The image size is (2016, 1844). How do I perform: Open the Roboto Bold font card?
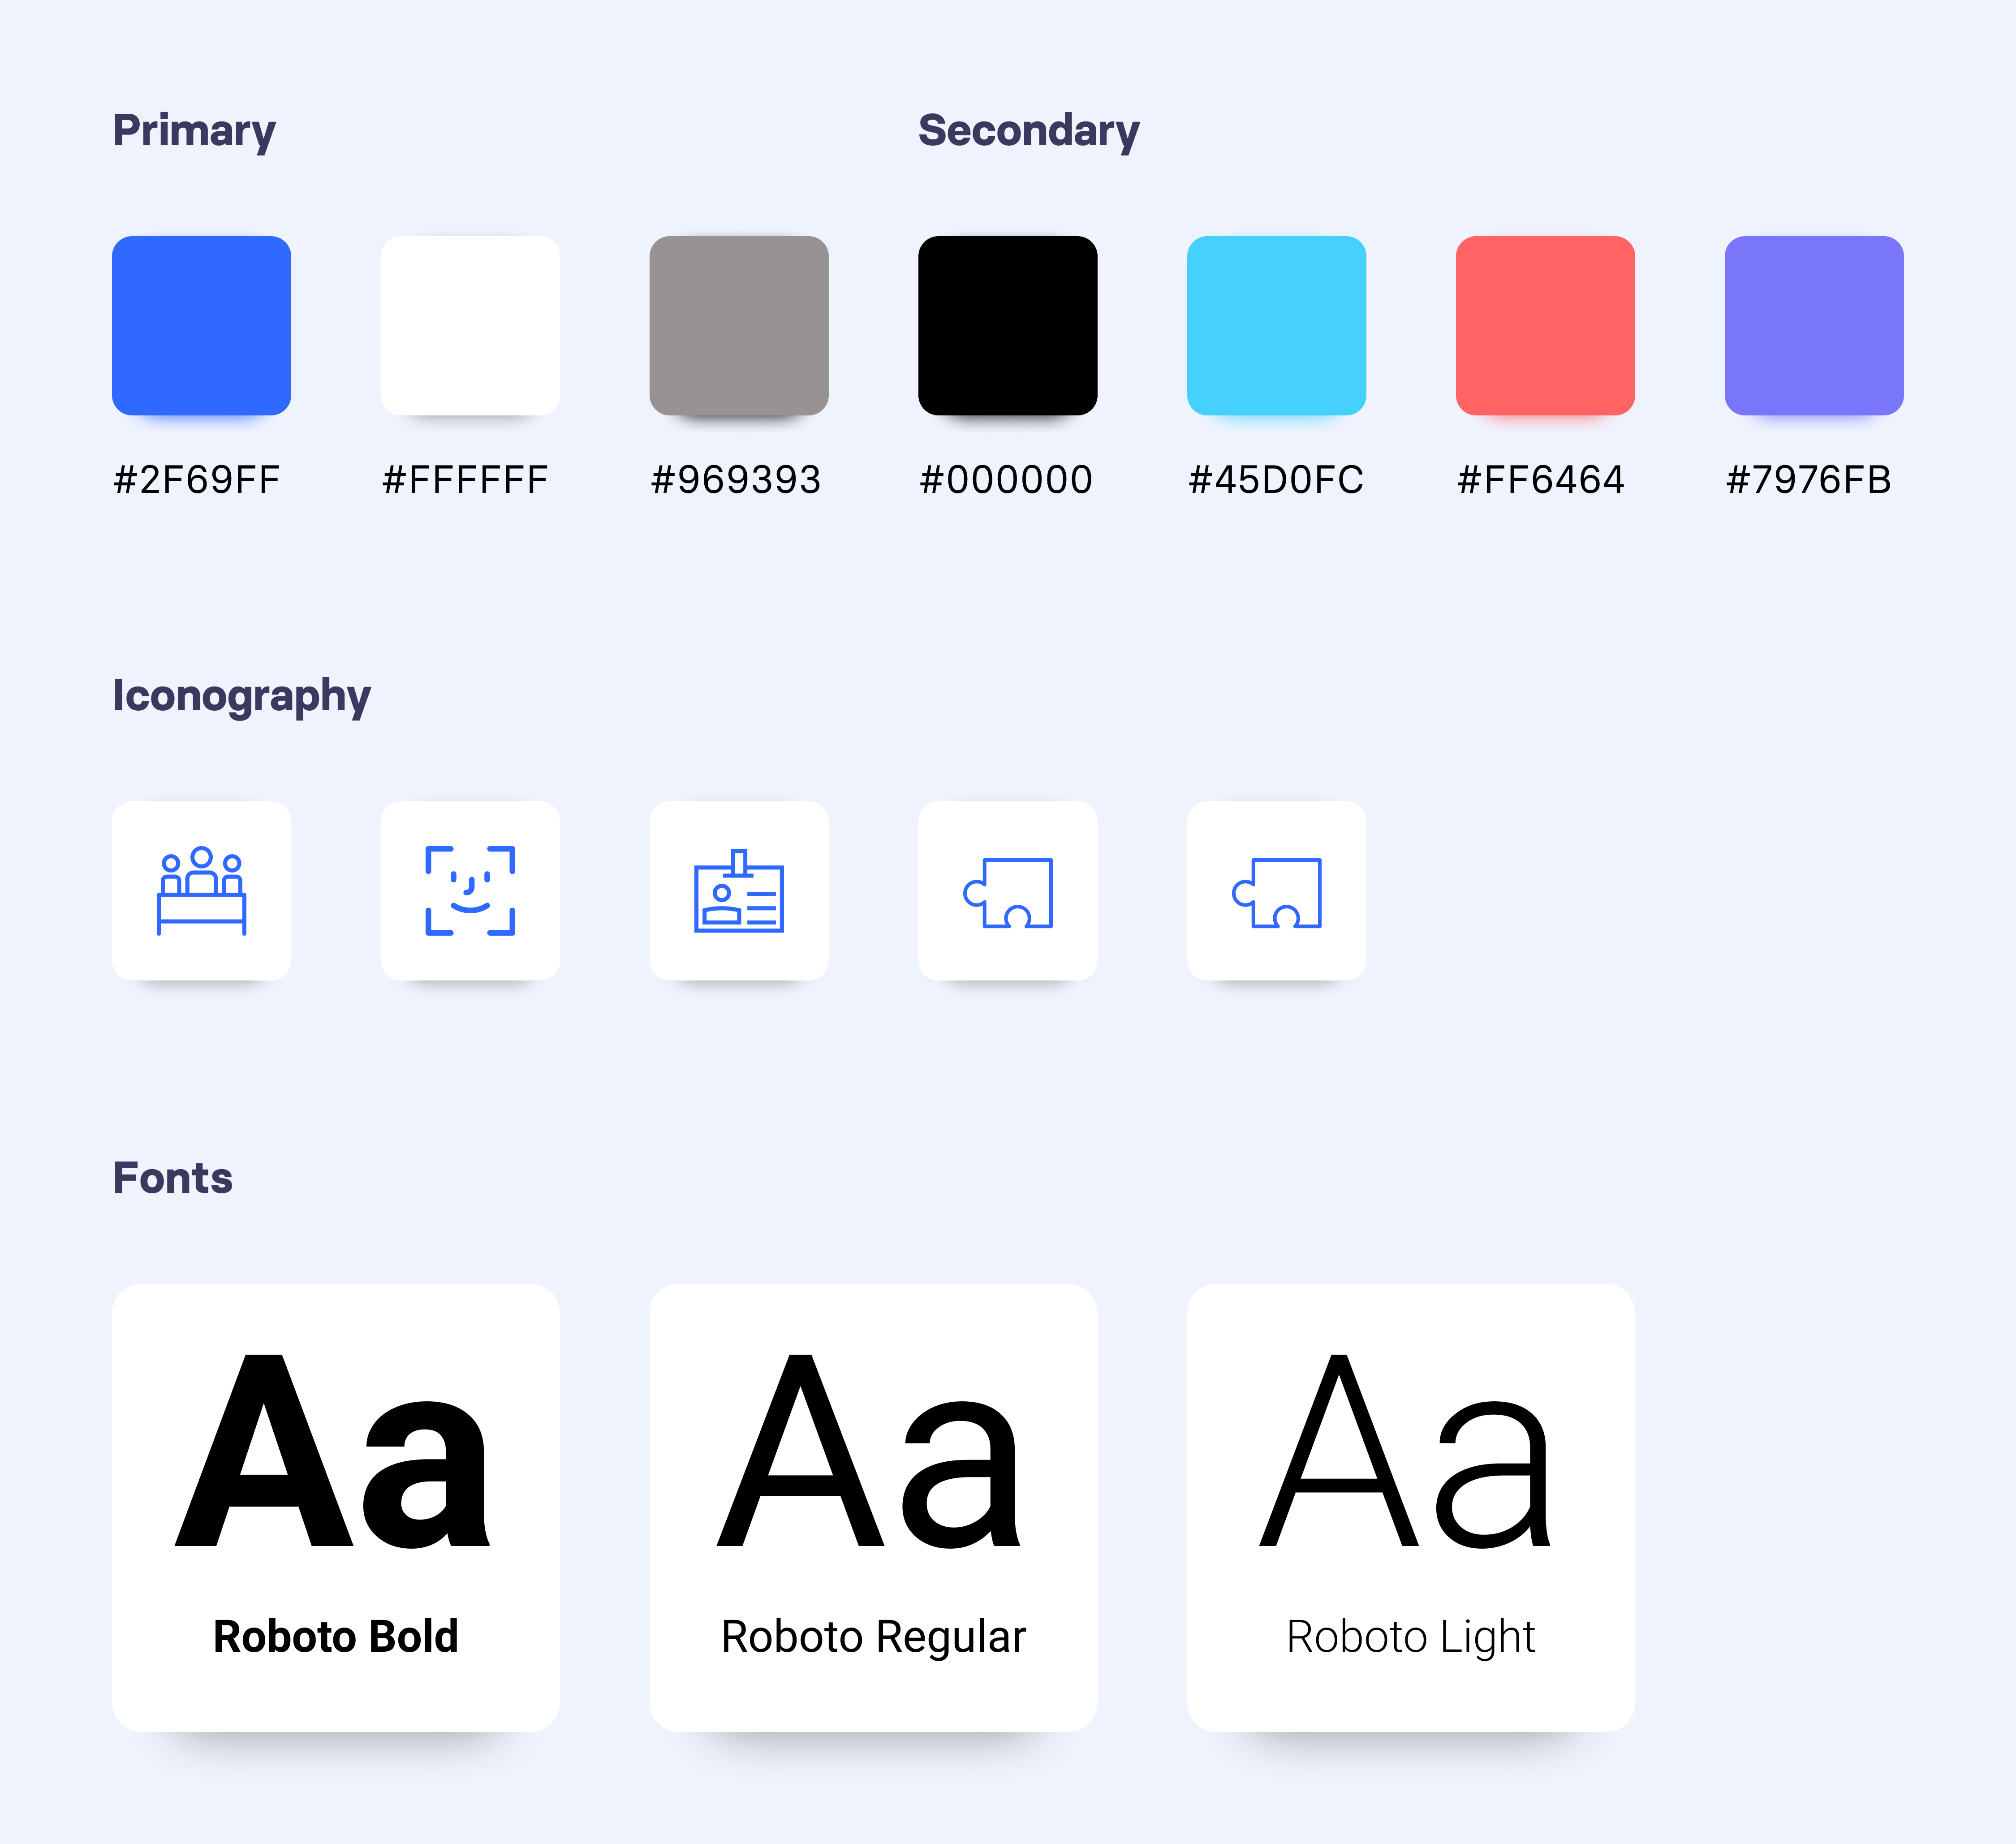pos(336,1508)
